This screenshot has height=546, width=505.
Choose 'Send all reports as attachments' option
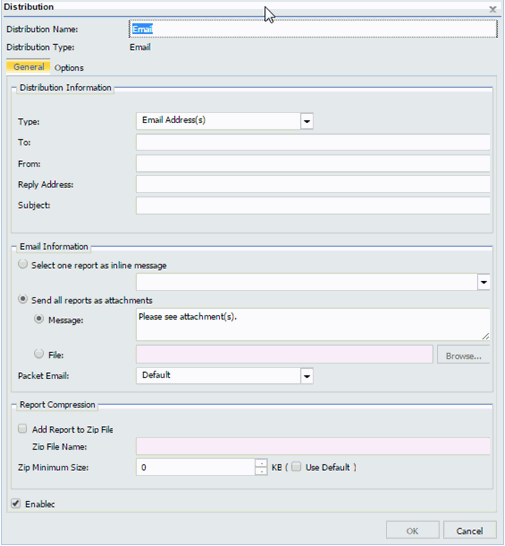23,299
